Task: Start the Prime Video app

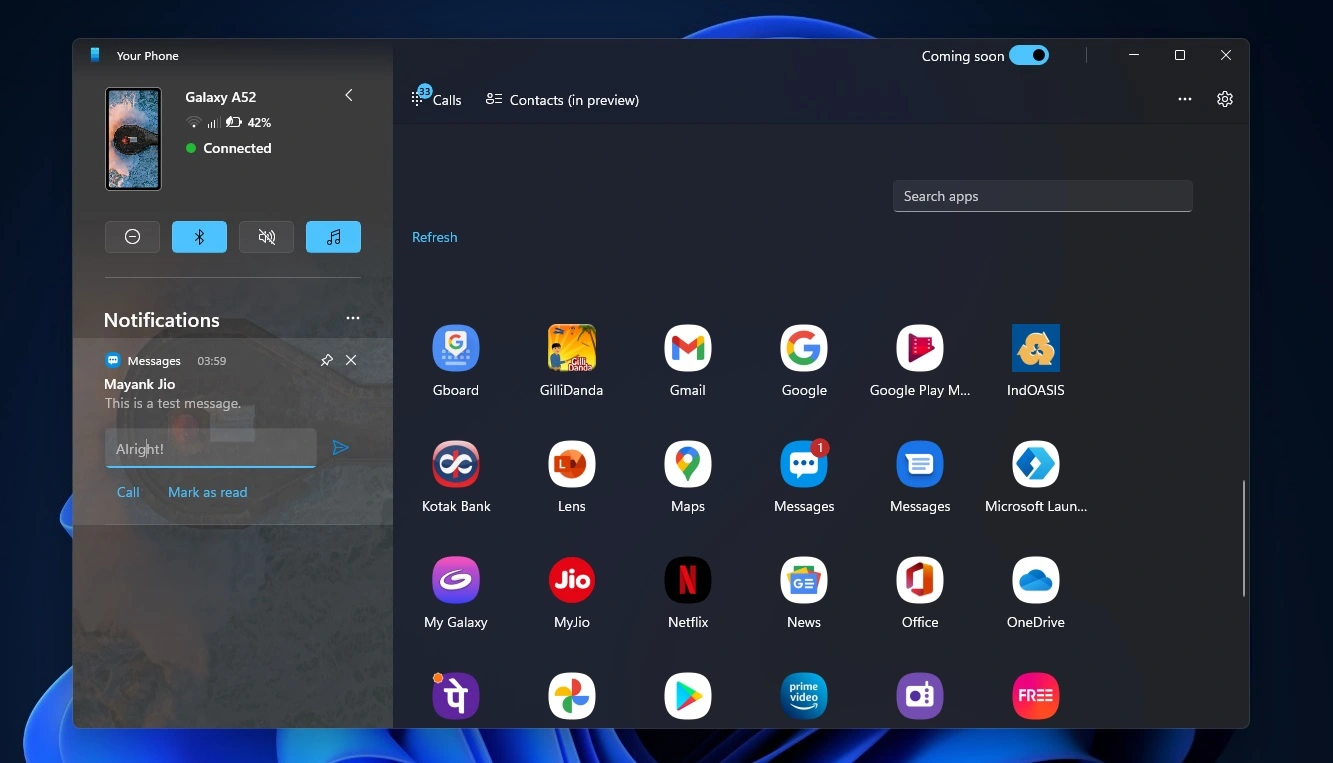Action: 803,695
